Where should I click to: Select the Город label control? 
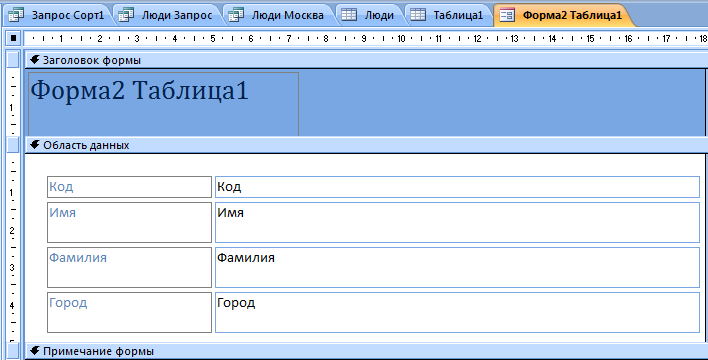click(129, 313)
